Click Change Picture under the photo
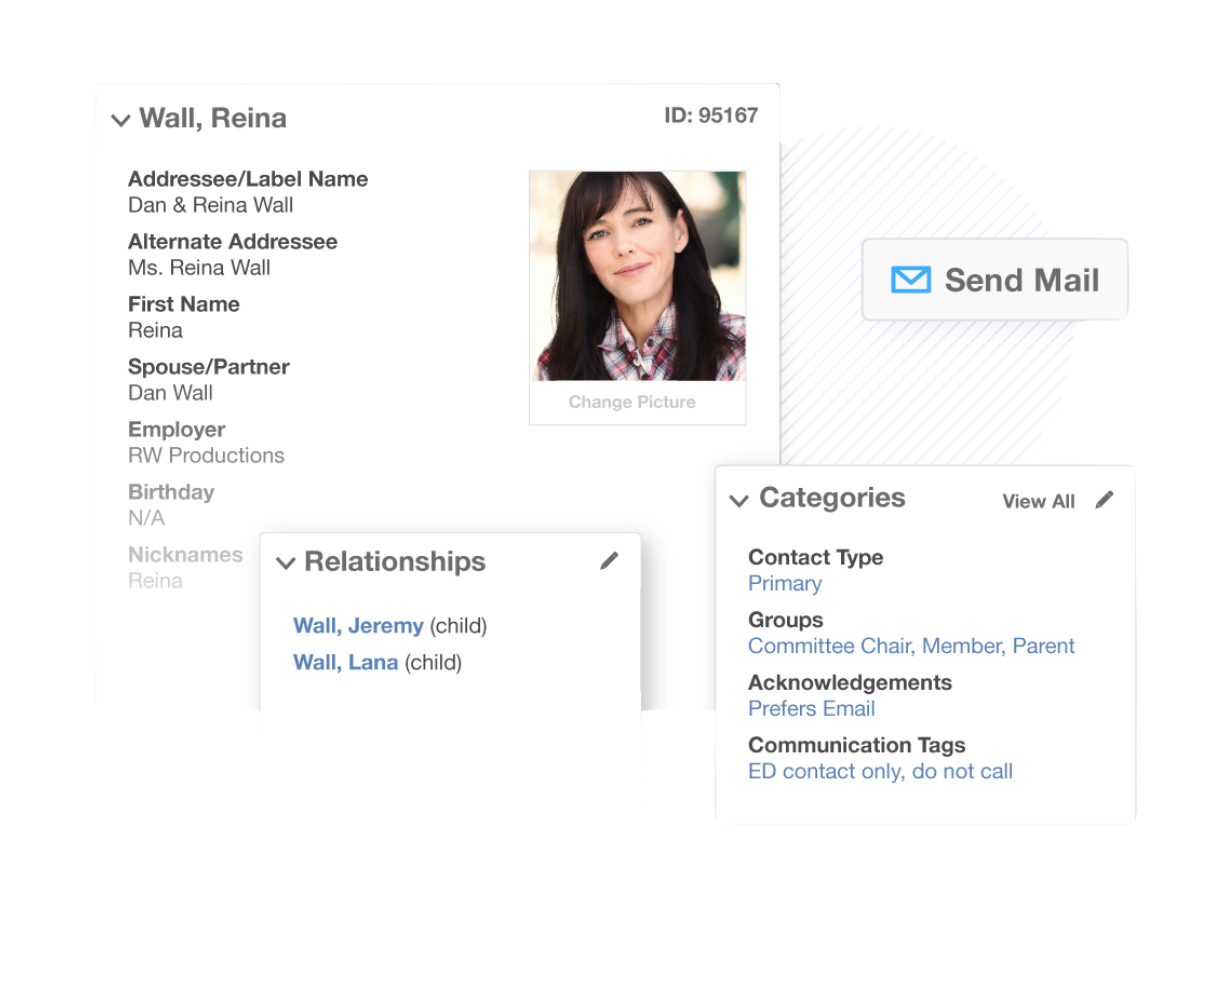 [x=632, y=402]
